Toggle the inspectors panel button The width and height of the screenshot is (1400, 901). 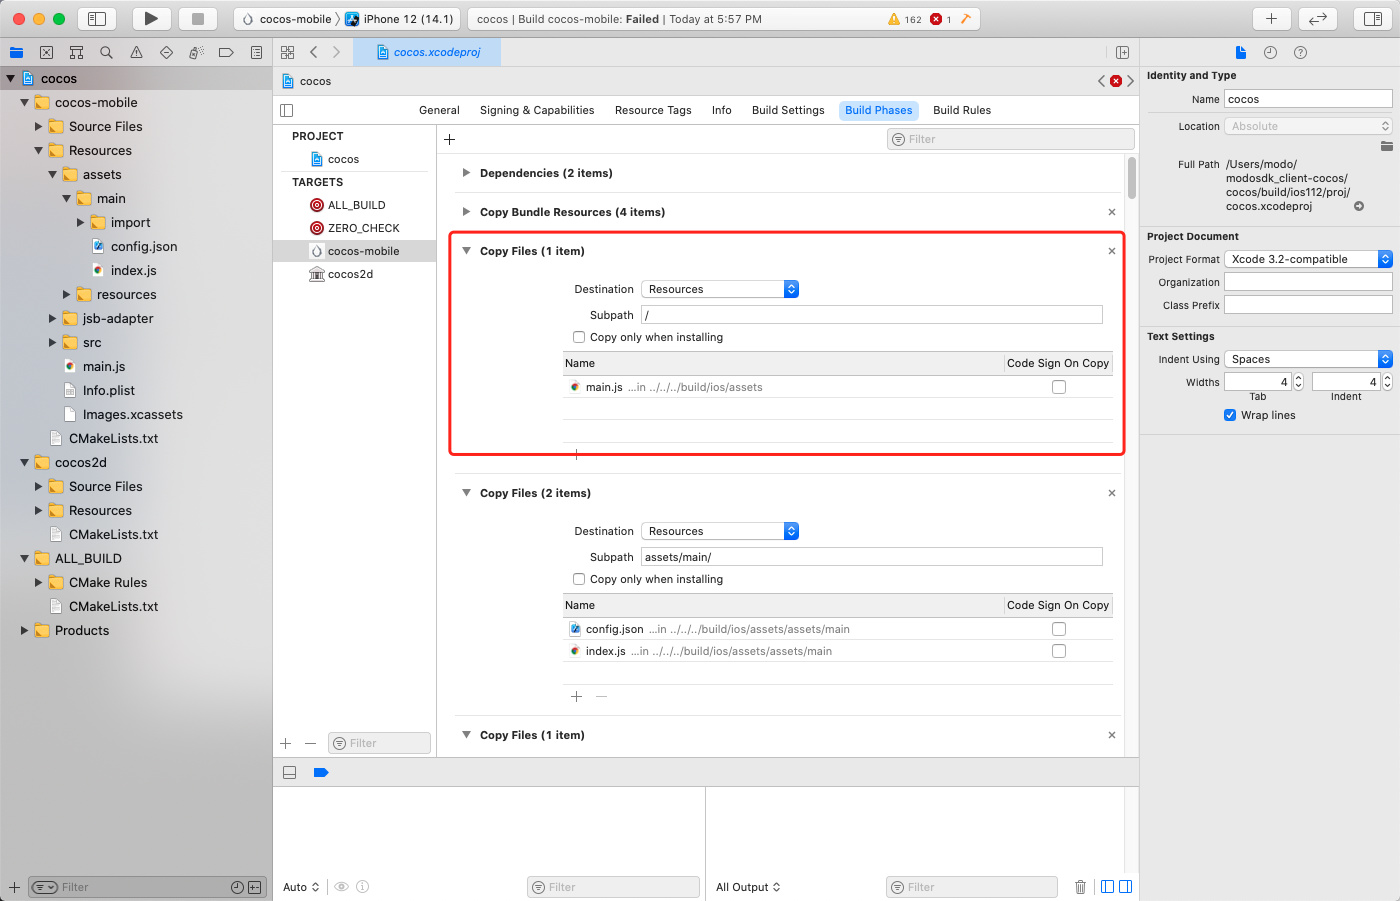coord(1373,18)
